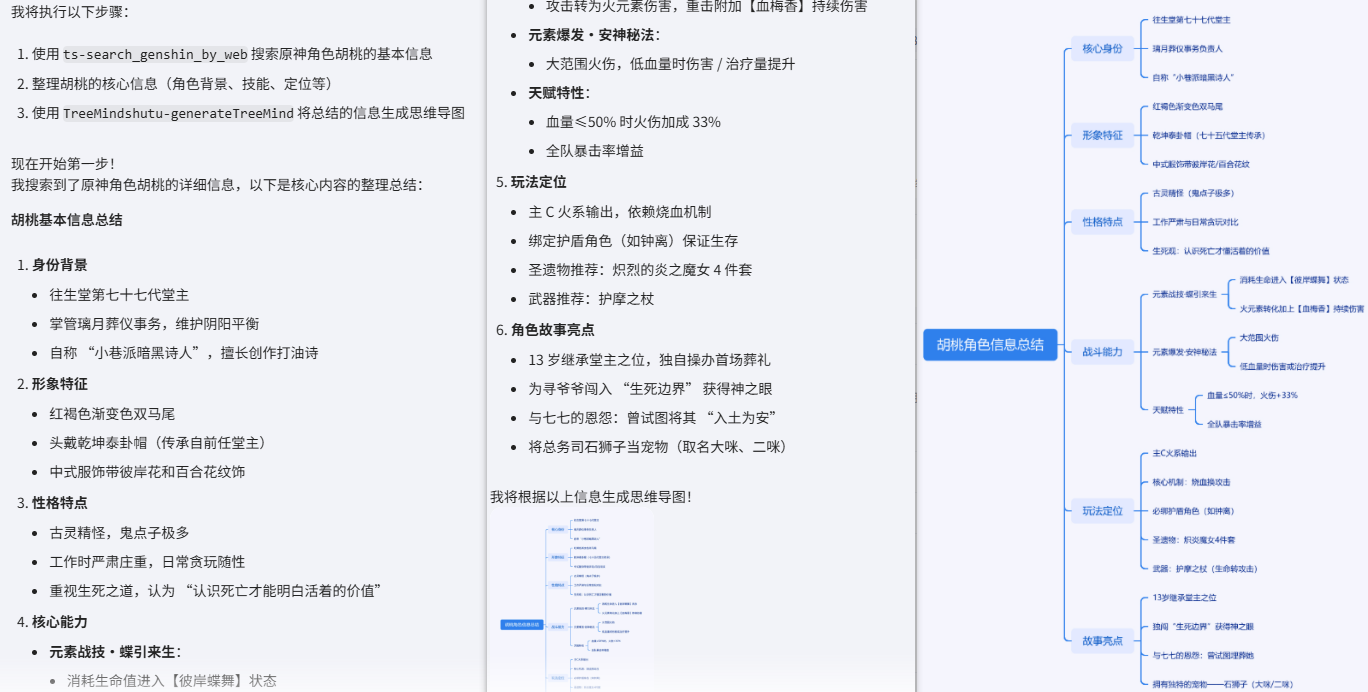
Task: Select mind map sub-node 元素爆发·安神秘法
Action: (x=1184, y=352)
